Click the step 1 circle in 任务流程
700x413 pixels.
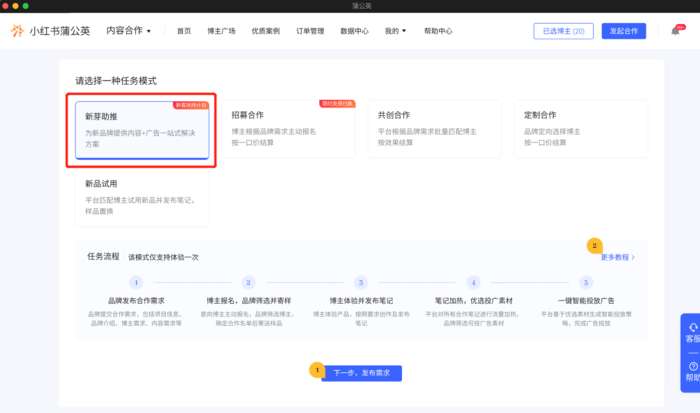tap(136, 283)
